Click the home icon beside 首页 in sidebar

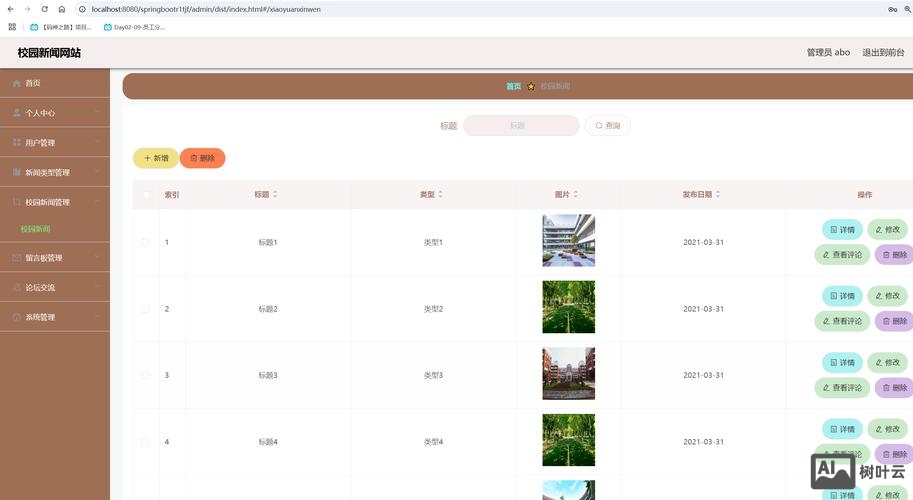tap(16, 83)
